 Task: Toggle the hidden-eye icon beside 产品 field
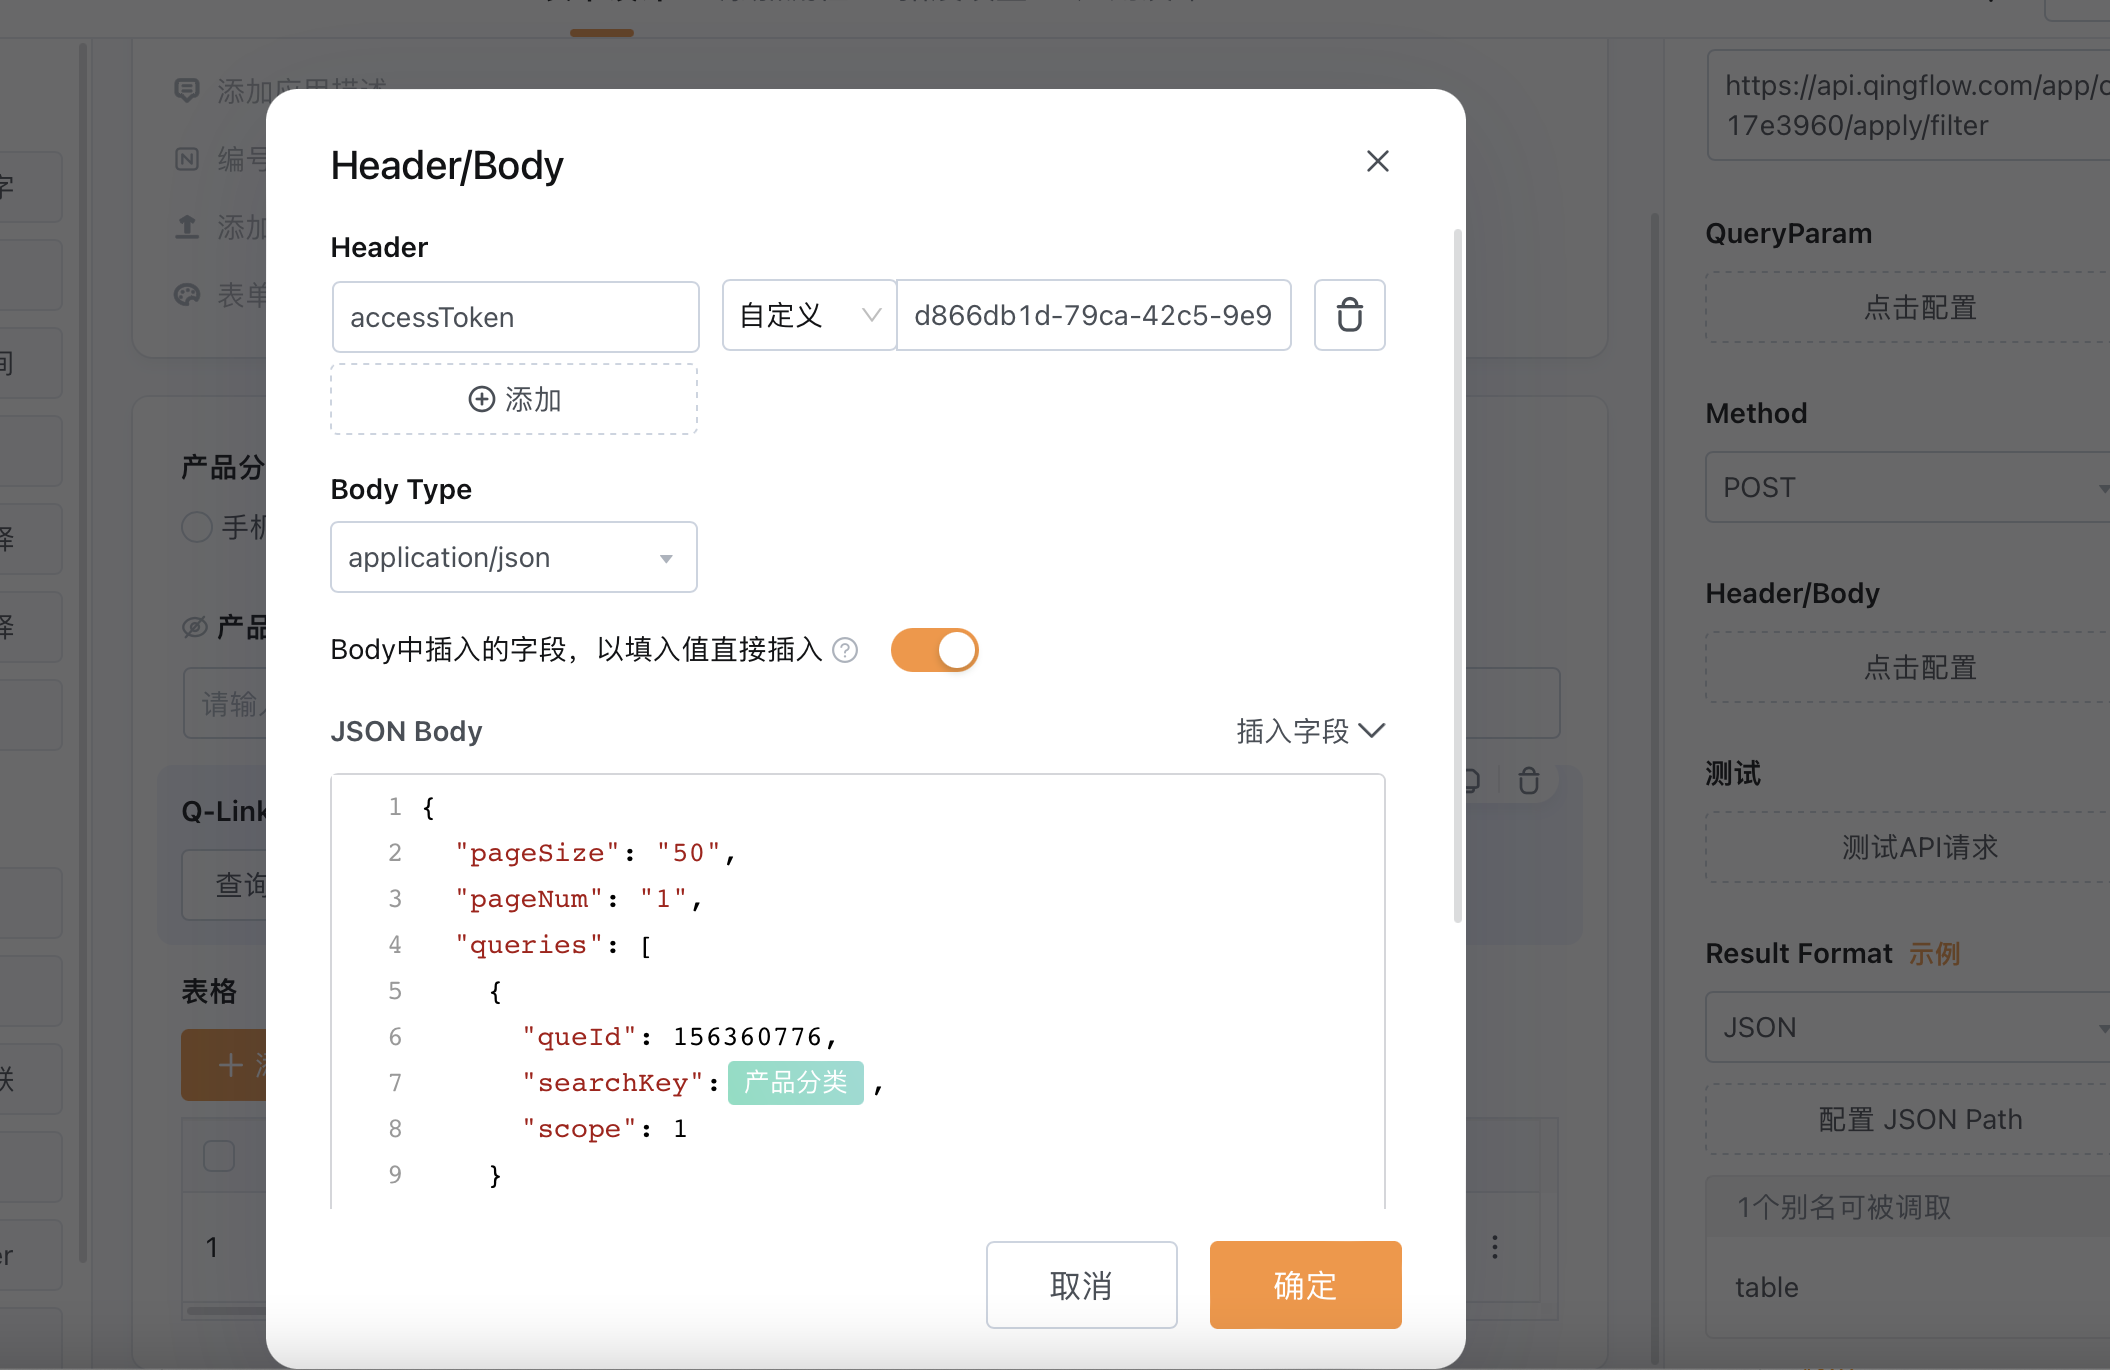click(195, 627)
